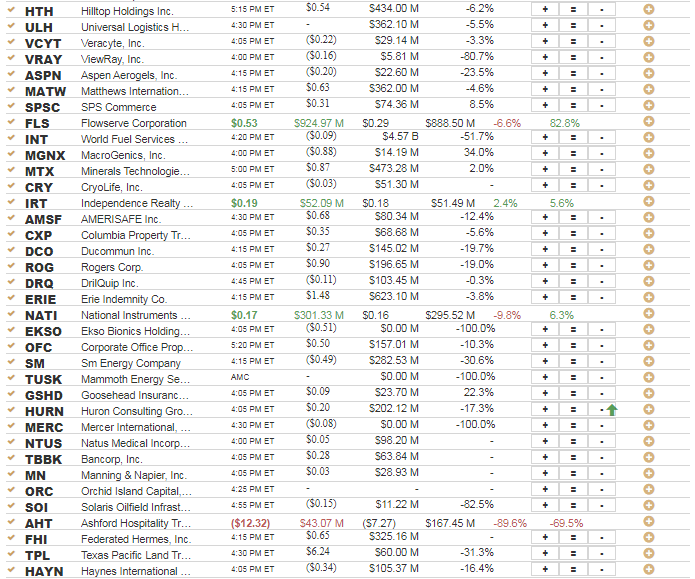
Task: Click the gold plus circle in TUSK row
Action: click(x=648, y=377)
